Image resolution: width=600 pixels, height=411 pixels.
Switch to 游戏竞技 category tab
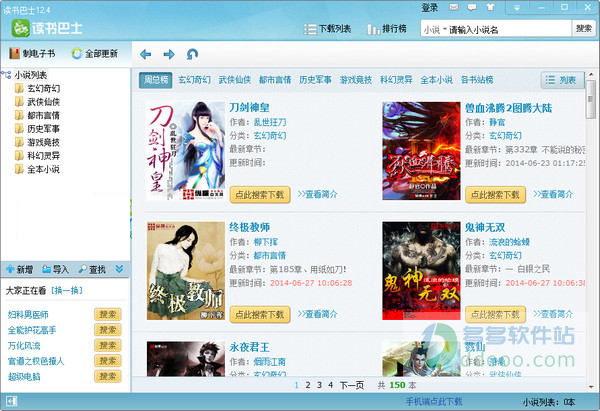click(x=356, y=80)
